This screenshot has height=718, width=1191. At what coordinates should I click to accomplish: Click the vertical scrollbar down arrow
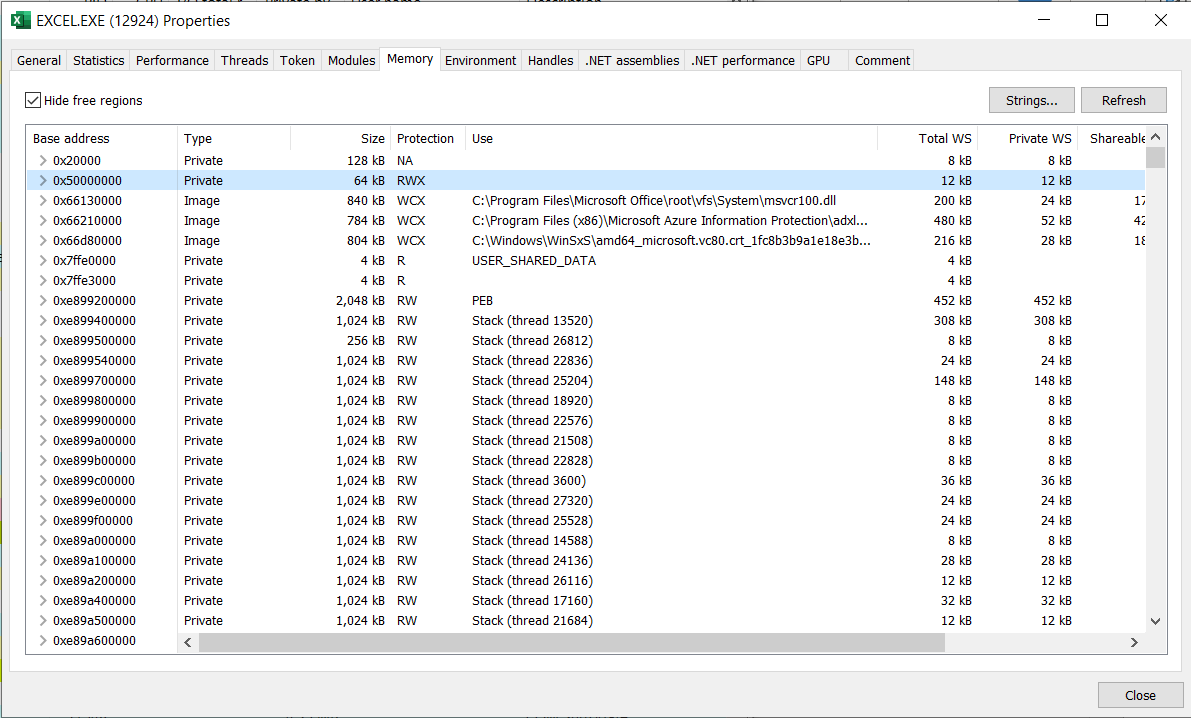coord(1156,621)
